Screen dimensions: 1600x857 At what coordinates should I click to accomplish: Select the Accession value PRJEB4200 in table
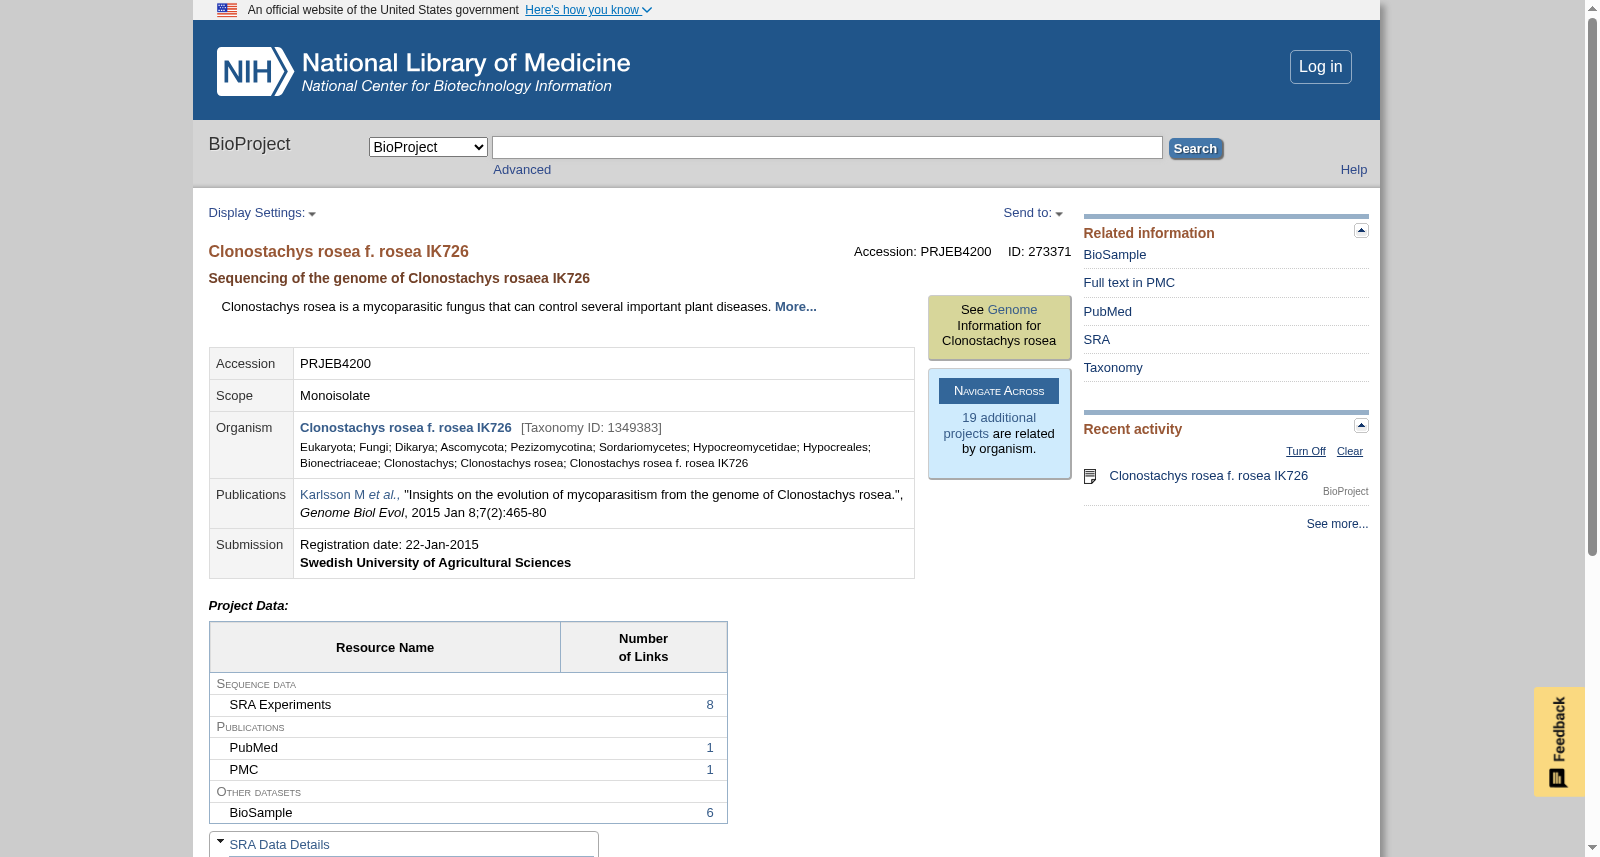[x=335, y=364]
